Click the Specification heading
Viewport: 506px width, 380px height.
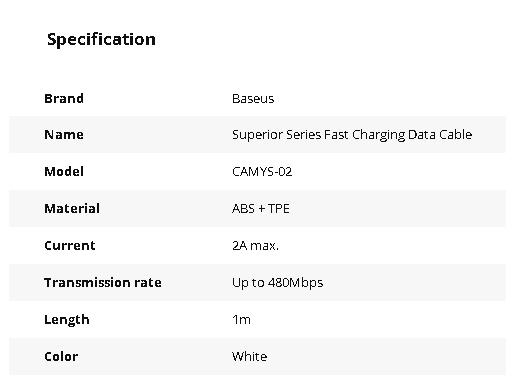101,40
